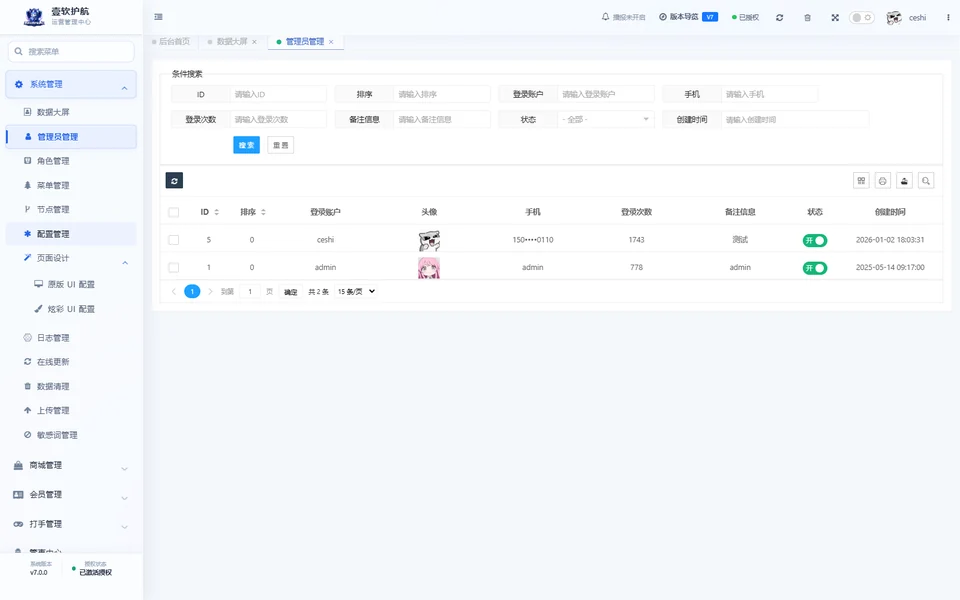Click the 登录账户 search input field
This screenshot has height=600, width=960.
[x=606, y=94]
